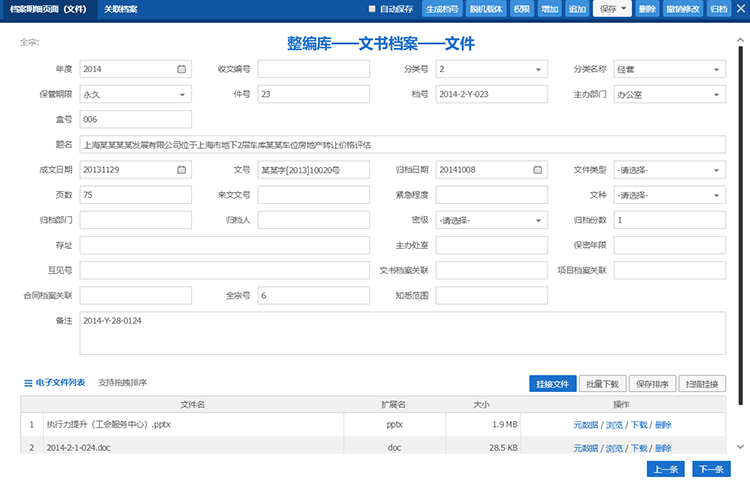Switch to the 关联档案 tab
This screenshot has width=750, height=480.
[x=121, y=9]
